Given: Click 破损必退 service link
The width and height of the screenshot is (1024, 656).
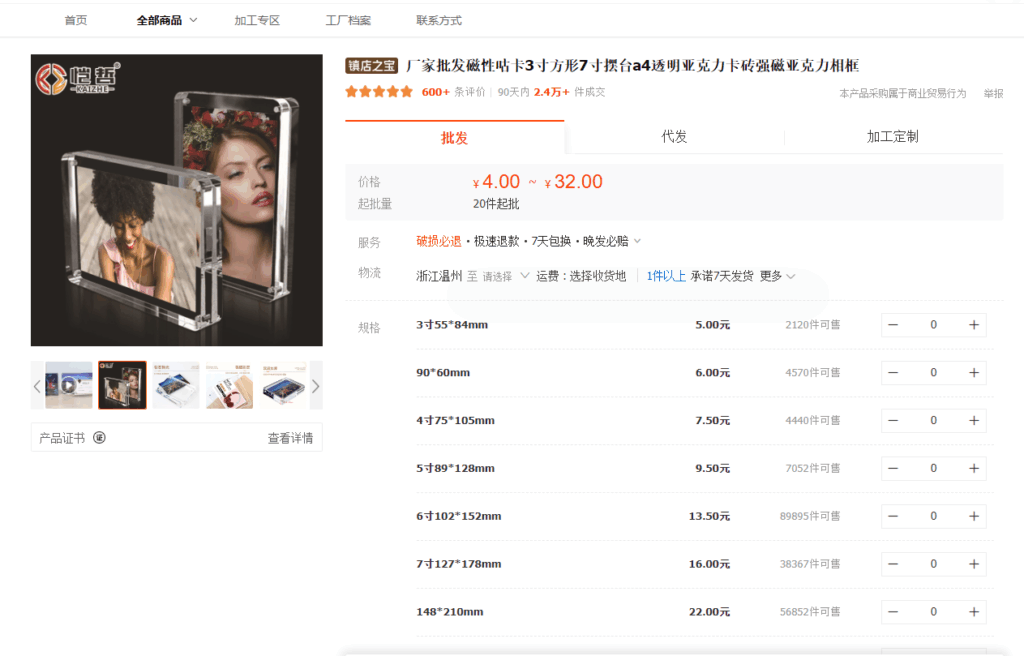Looking at the screenshot, I should (x=439, y=241).
